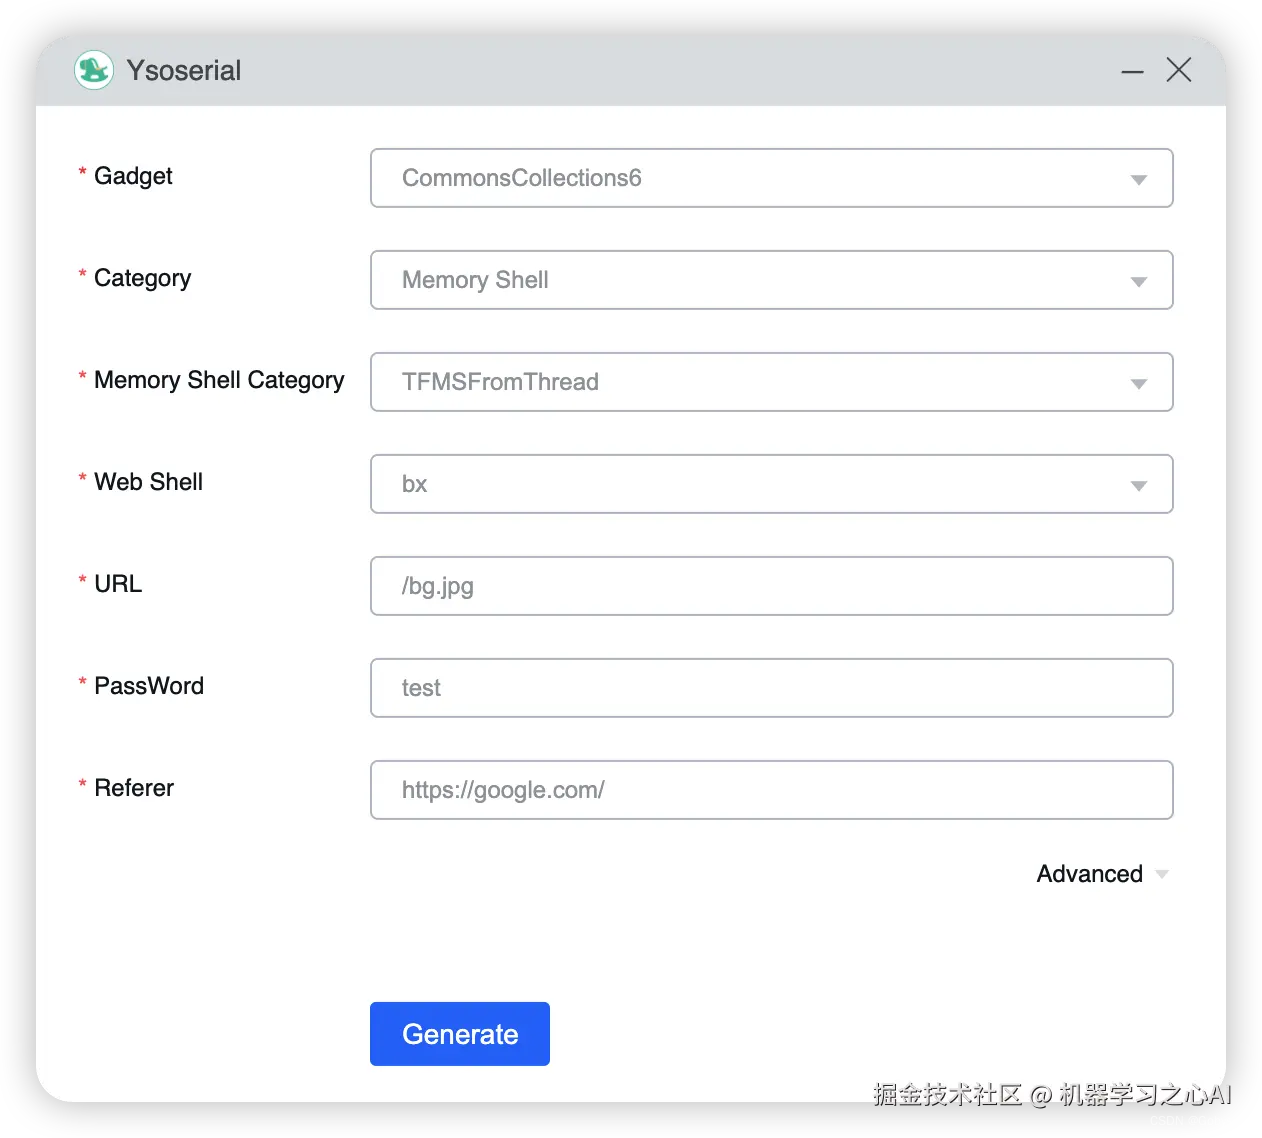Screen dimensions: 1262x1138
Task: Close the Ysoserial dialog window
Action: coord(1179,70)
